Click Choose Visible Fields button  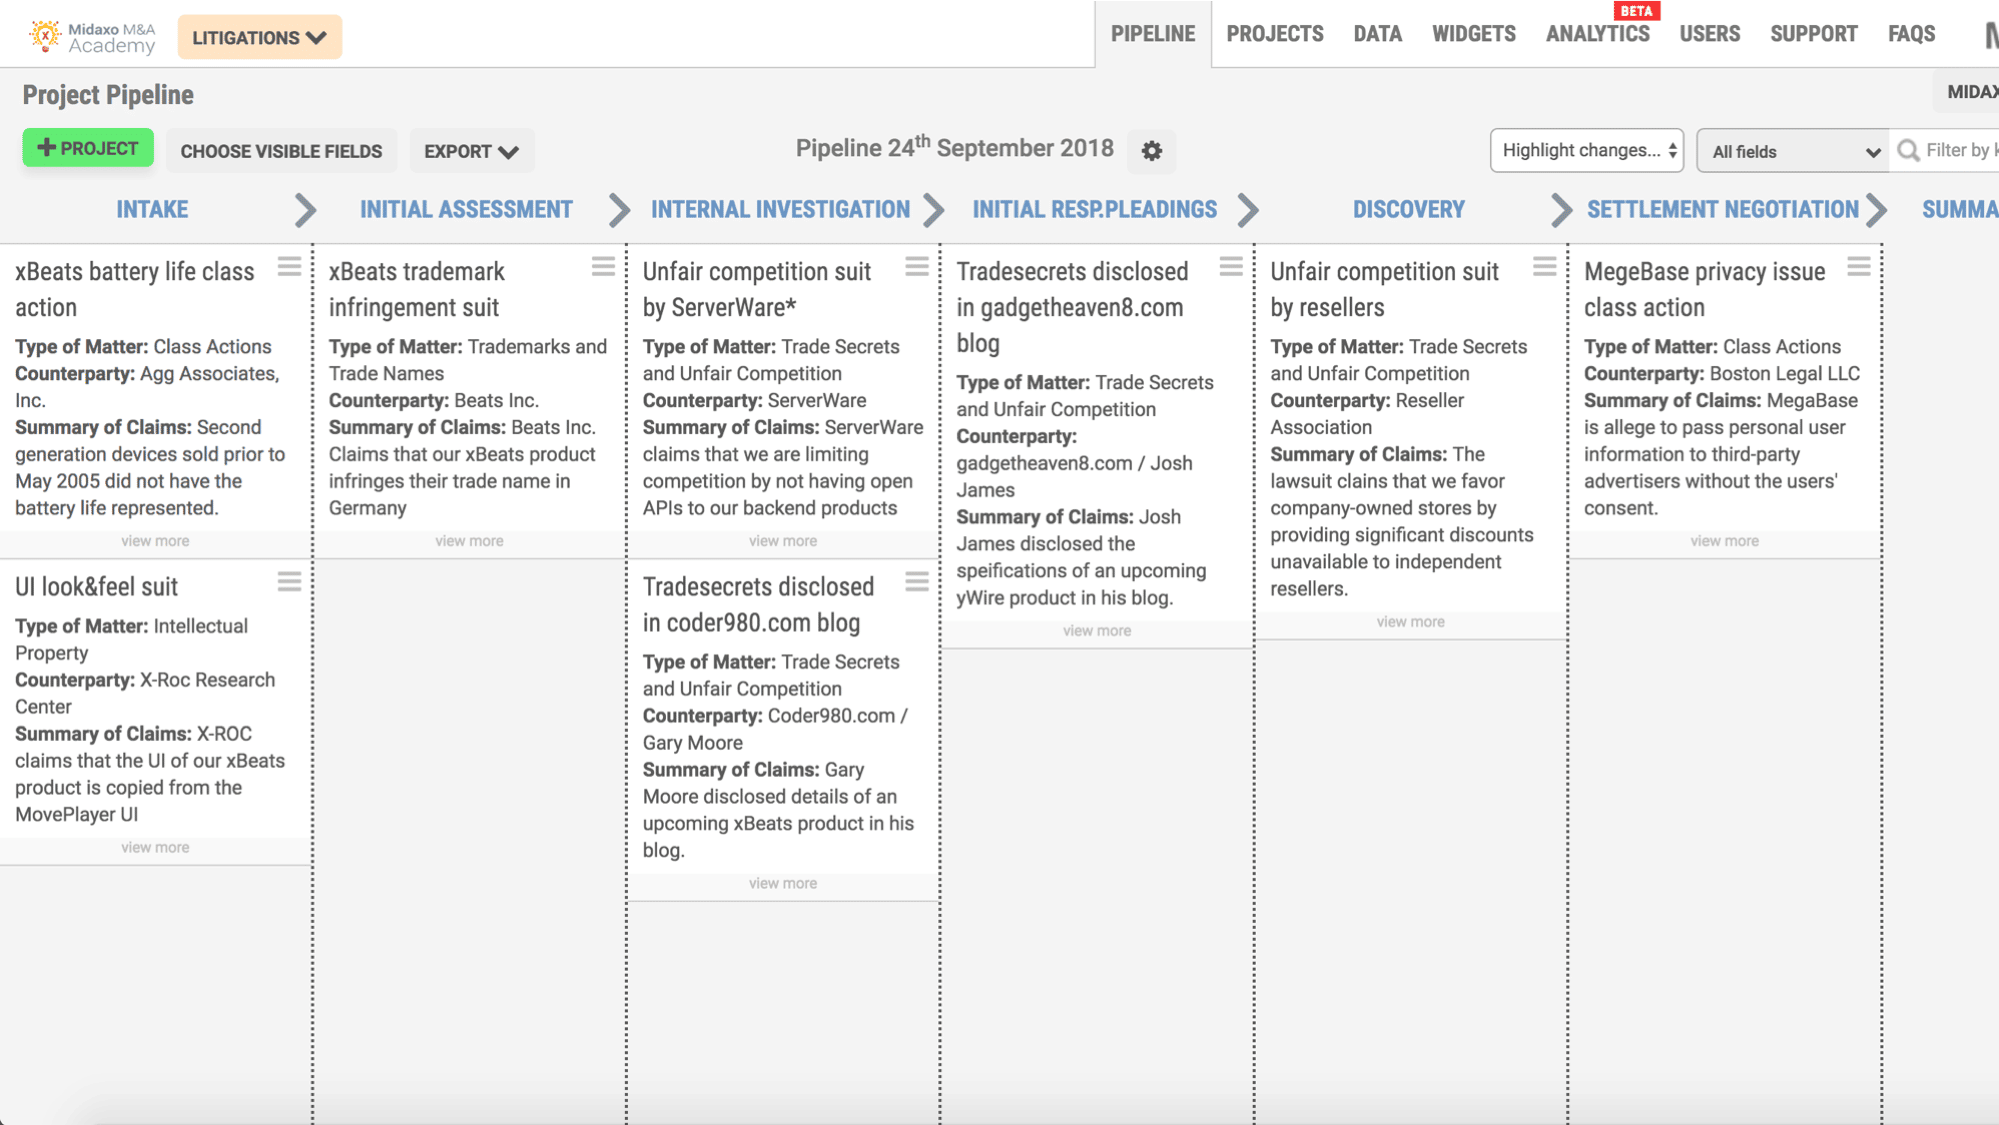point(281,151)
